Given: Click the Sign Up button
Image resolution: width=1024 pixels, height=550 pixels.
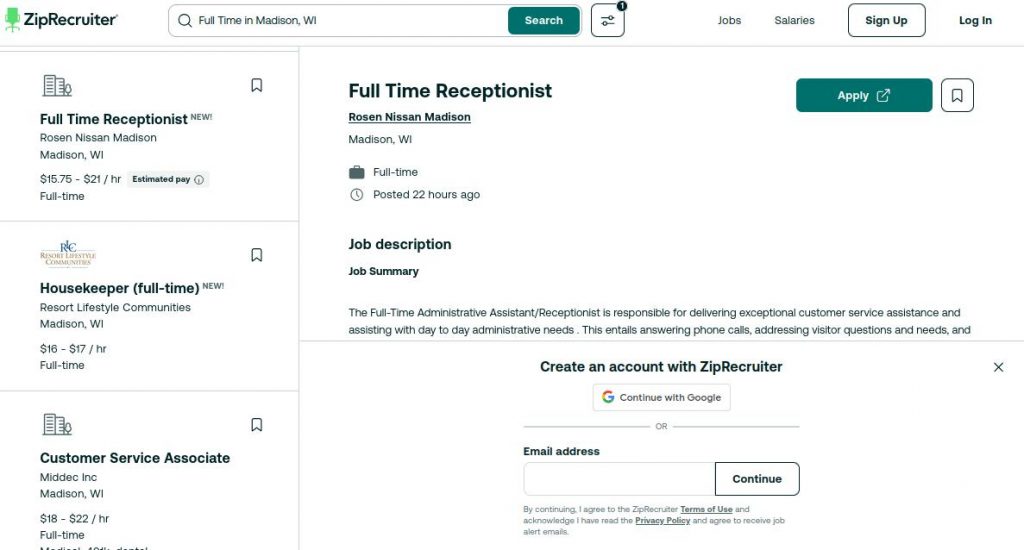Looking at the screenshot, I should 886,20.
